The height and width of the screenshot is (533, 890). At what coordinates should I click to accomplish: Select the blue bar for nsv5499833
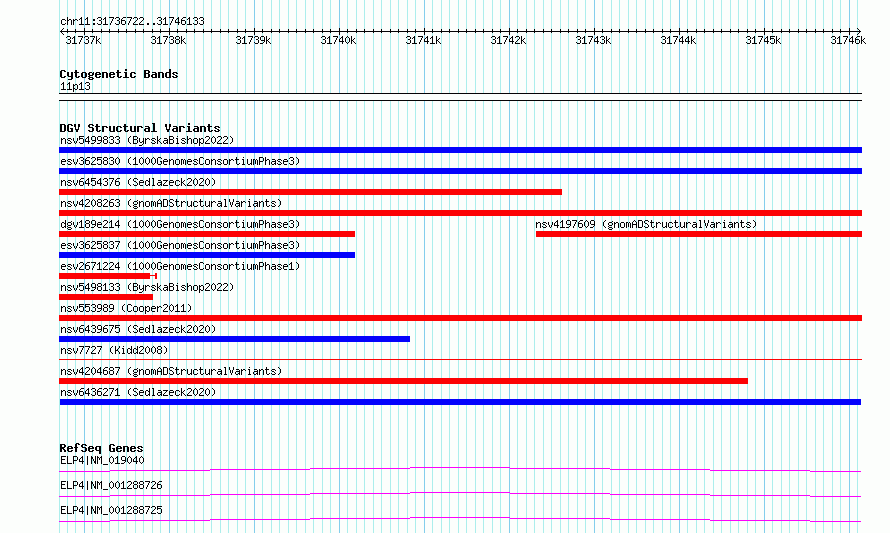pos(460,150)
